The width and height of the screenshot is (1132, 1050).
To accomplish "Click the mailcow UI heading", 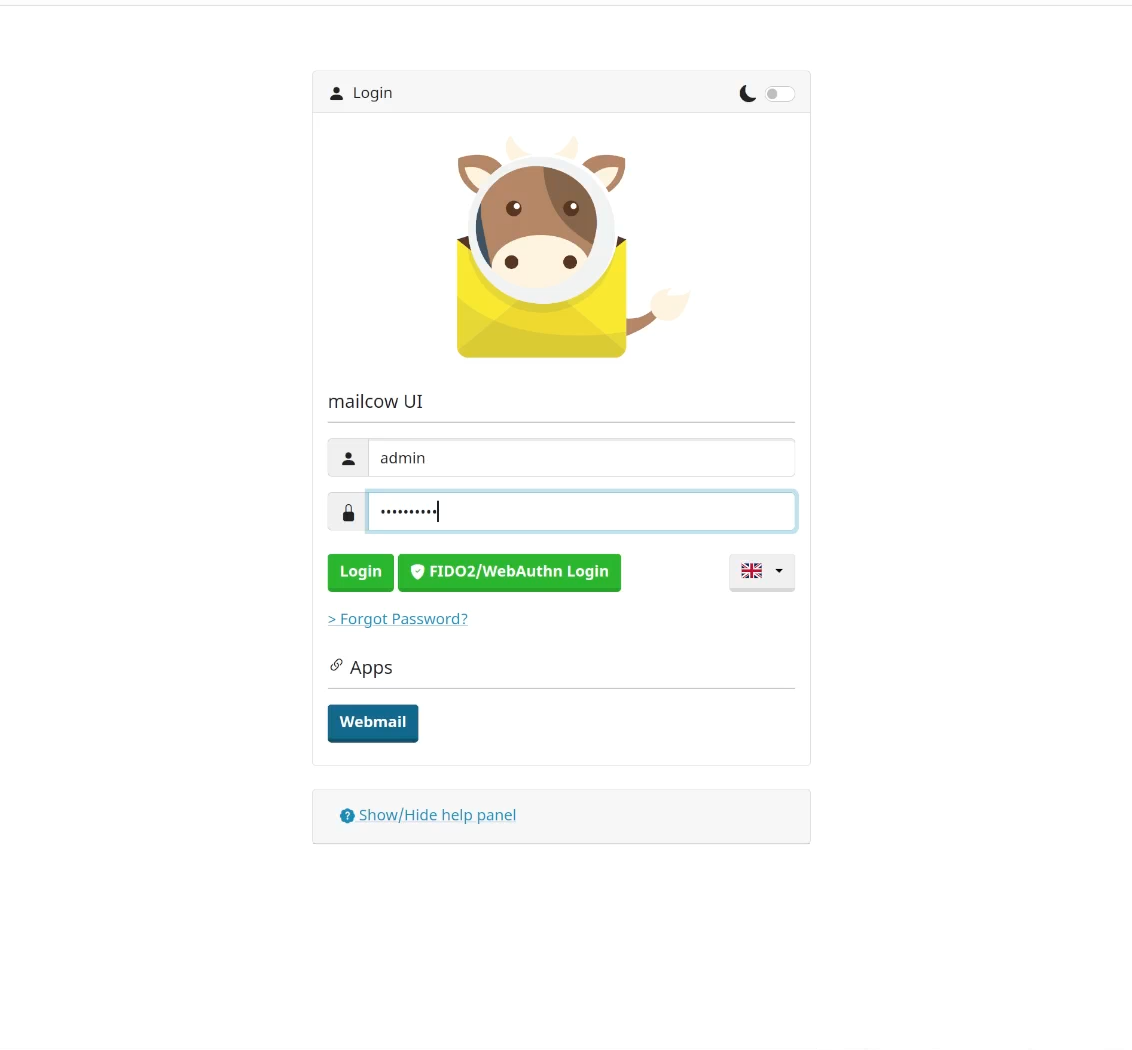I will (375, 402).
